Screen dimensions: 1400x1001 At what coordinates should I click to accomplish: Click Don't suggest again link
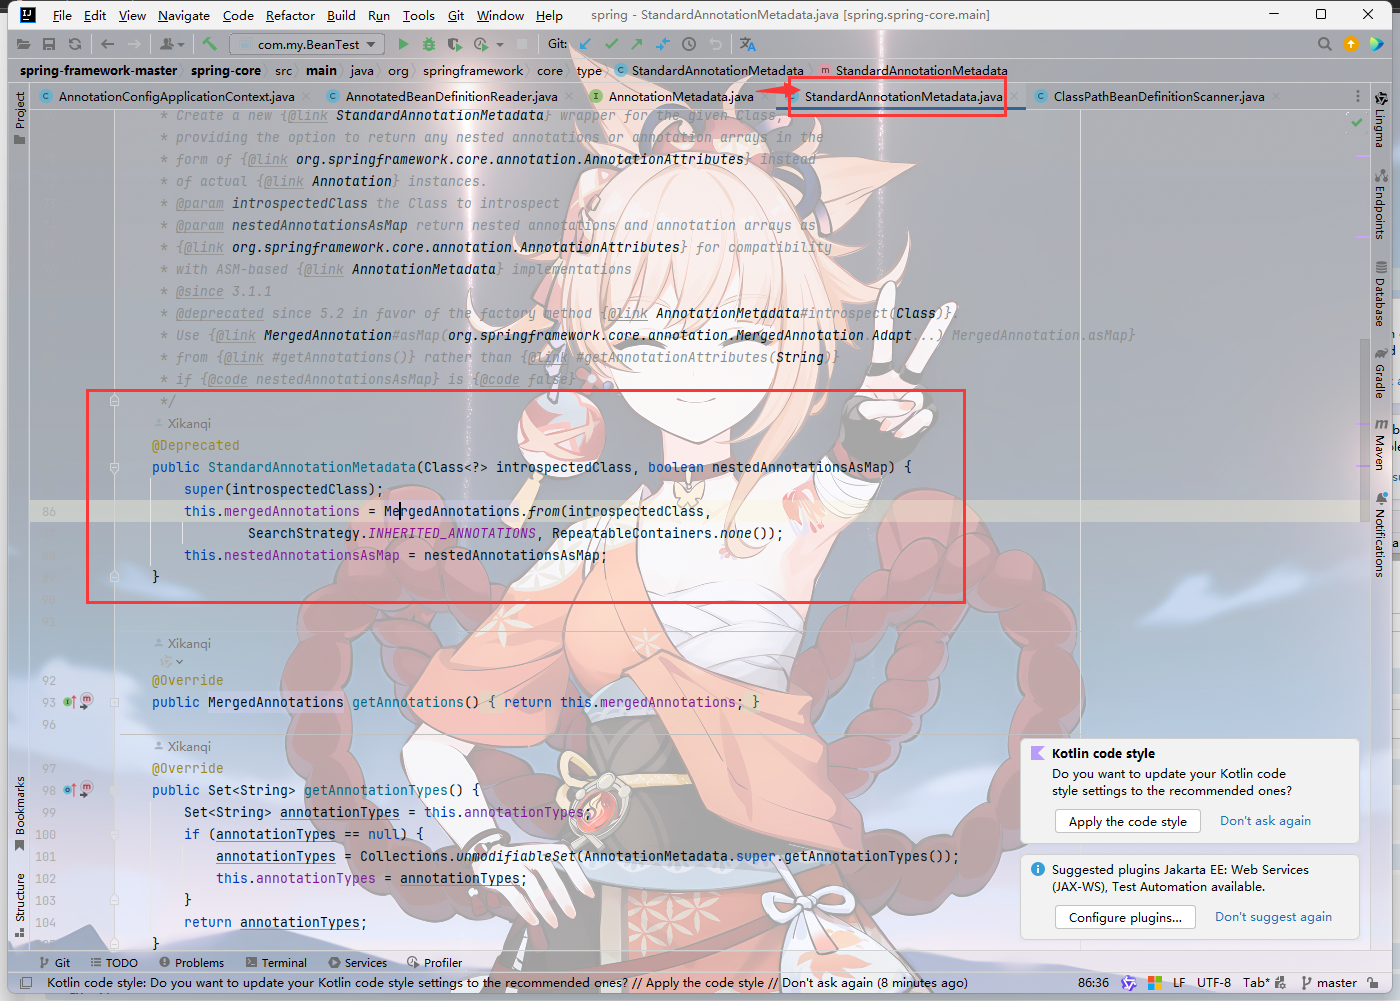click(x=1273, y=917)
